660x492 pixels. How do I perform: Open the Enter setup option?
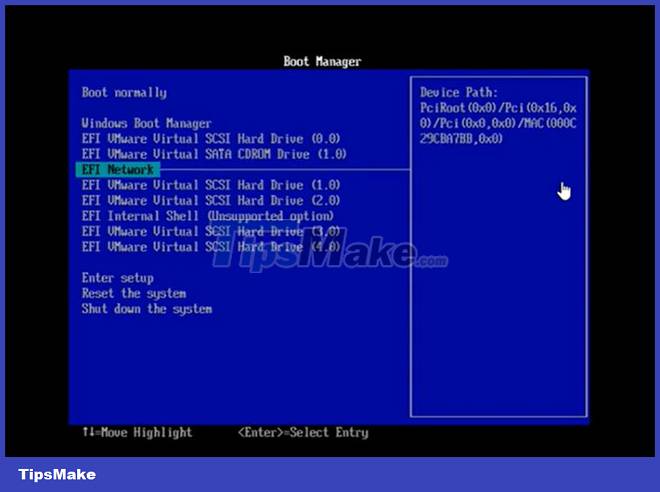click(118, 278)
